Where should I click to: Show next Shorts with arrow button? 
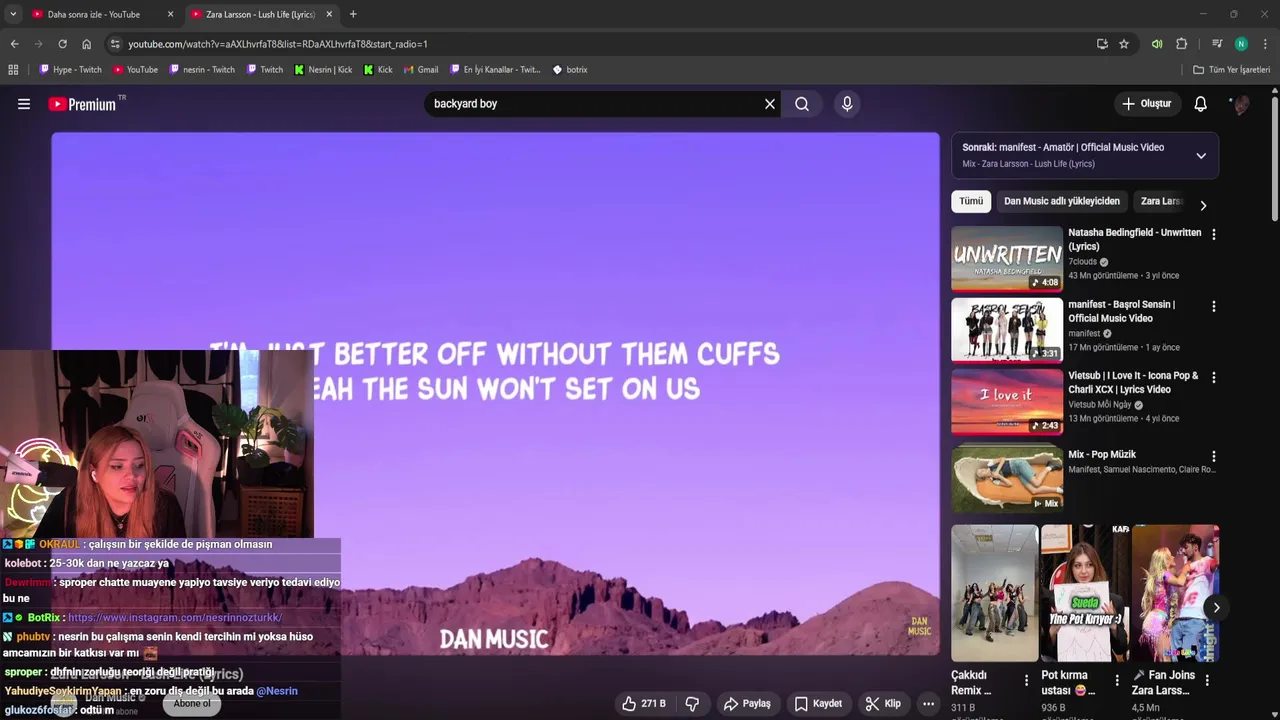point(1216,607)
